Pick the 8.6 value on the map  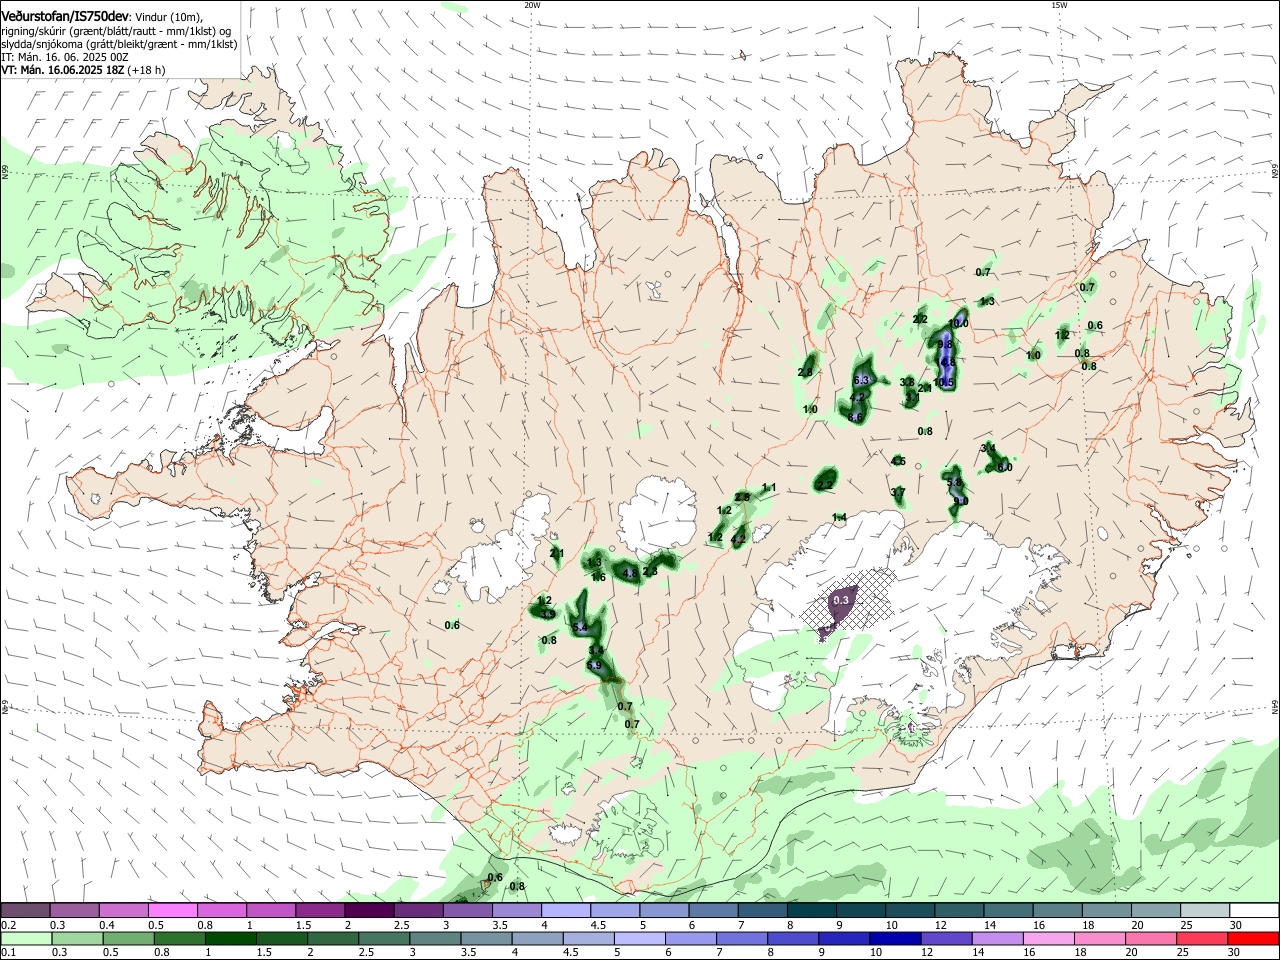[855, 417]
